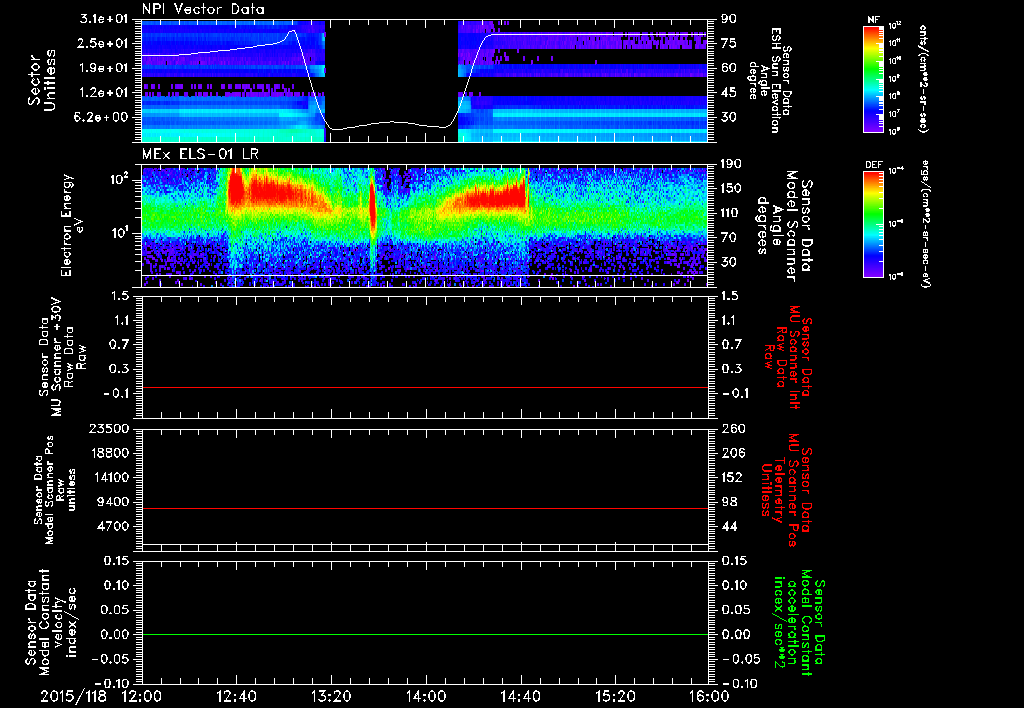Click the '23500' scanner position tick value
Screen dimensions: 1024x708
[x=110, y=429]
